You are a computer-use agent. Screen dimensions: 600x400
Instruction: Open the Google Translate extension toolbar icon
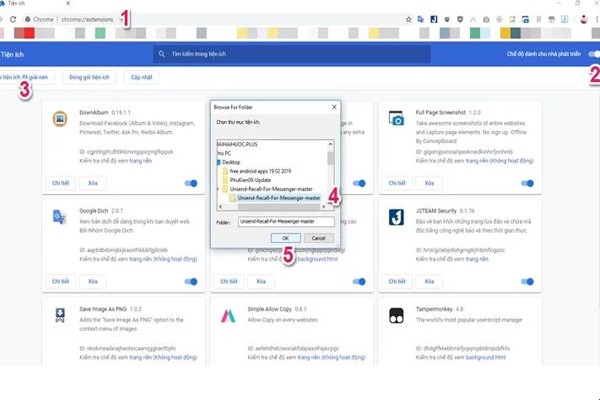(421, 19)
